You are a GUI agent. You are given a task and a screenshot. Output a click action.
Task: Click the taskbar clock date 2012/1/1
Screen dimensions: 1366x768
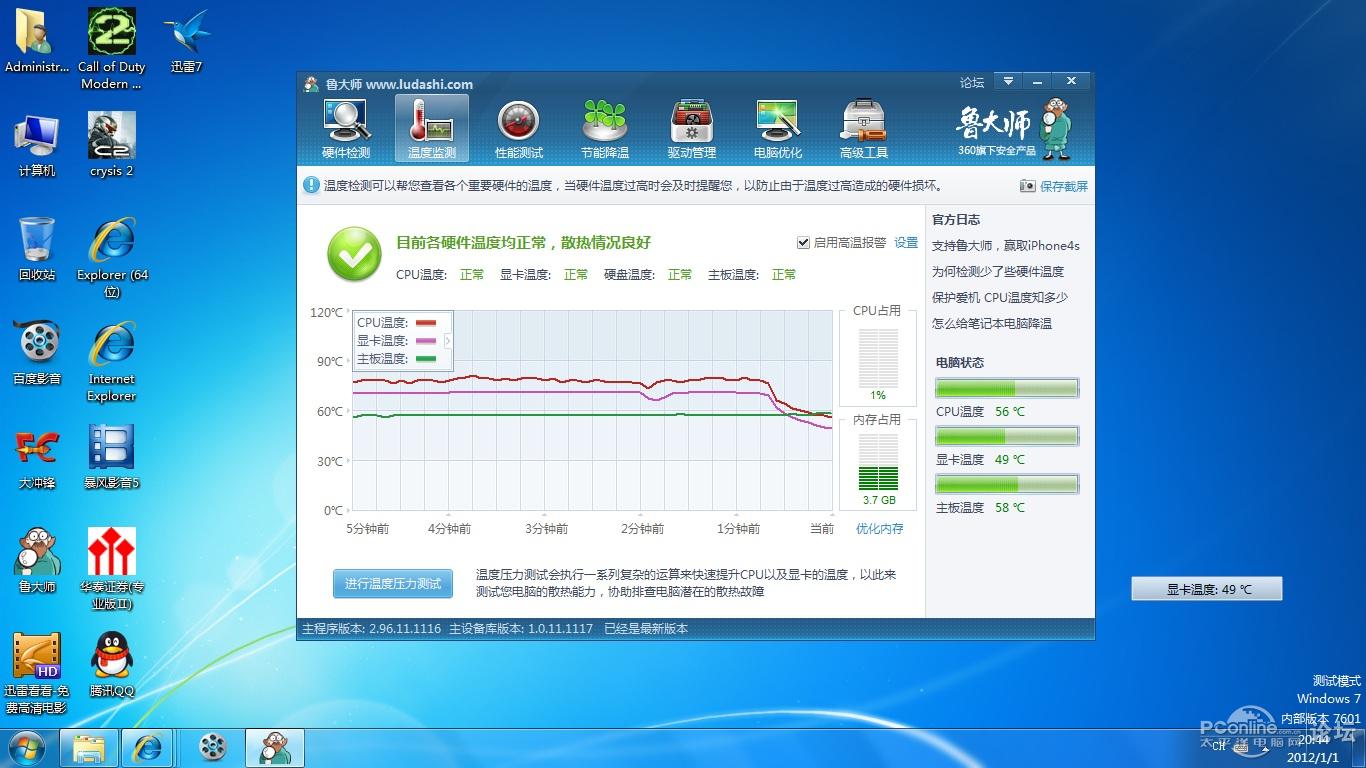[x=1315, y=757]
